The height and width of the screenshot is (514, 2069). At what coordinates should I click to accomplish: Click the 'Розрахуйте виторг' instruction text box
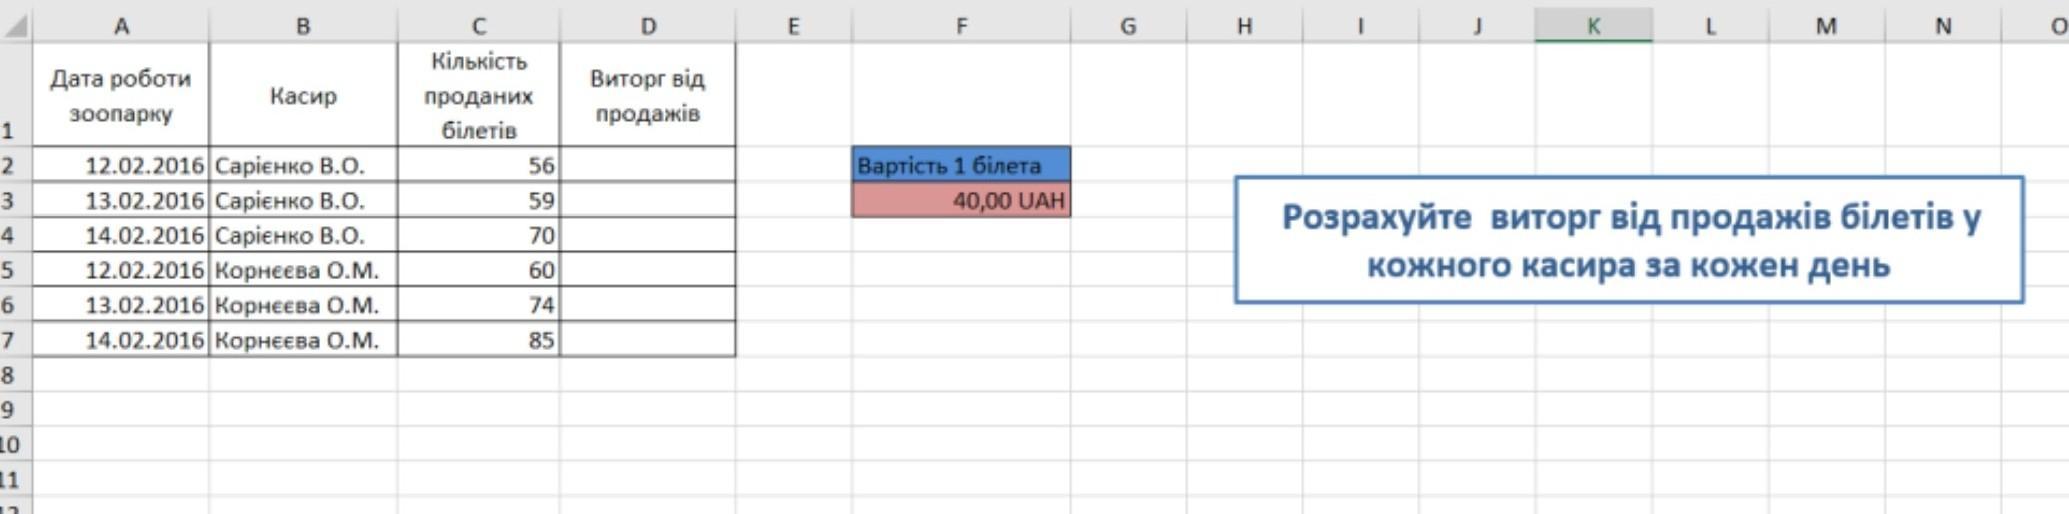(1629, 240)
